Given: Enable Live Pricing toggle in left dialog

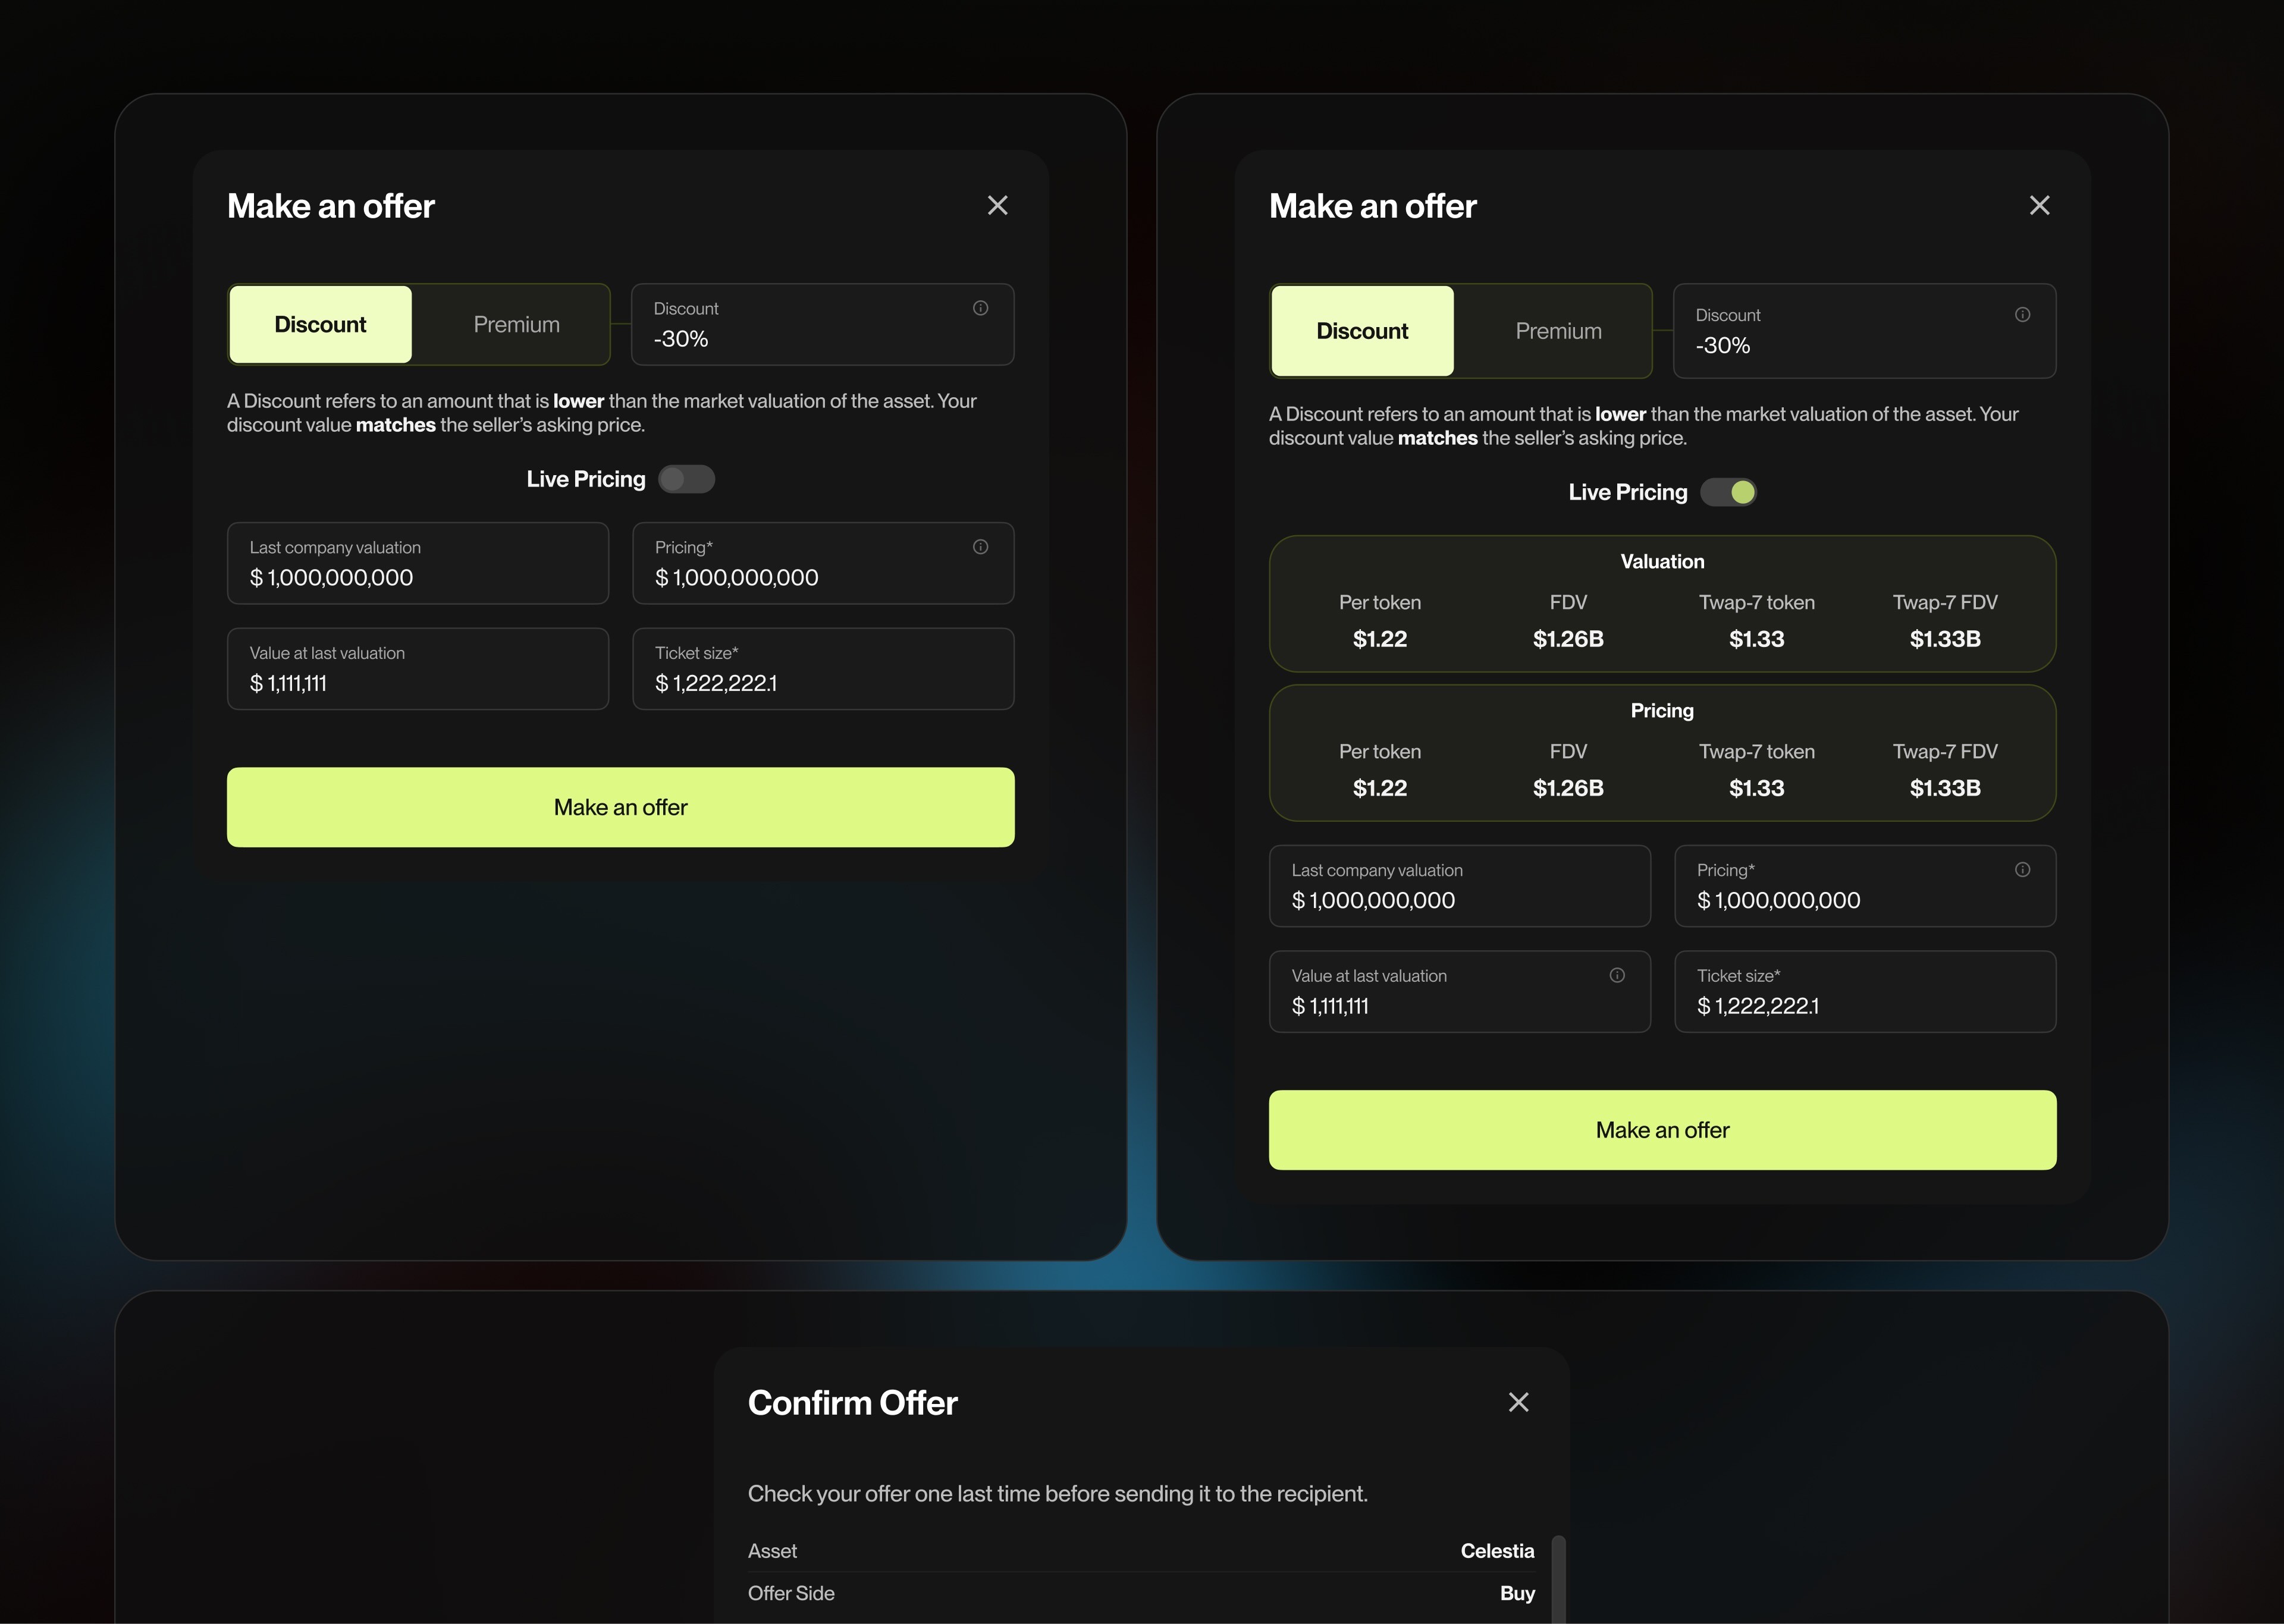Looking at the screenshot, I should click(x=686, y=479).
